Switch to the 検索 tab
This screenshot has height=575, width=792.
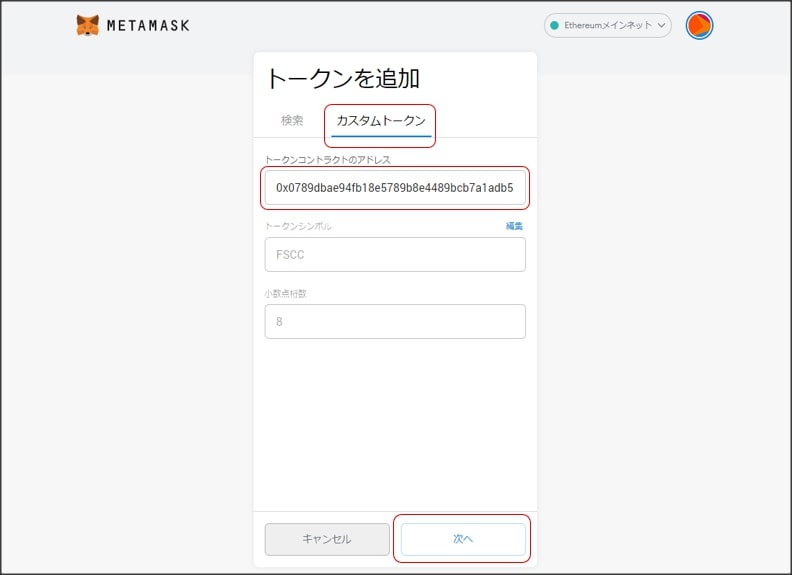pos(292,120)
